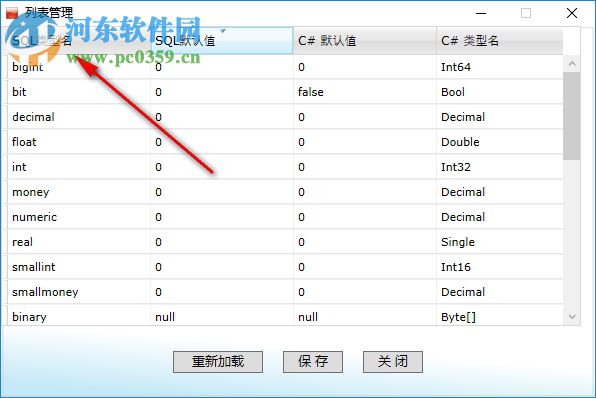The width and height of the screenshot is (596, 398).
Task: Click the 'Single' C# type cell
Action: (x=499, y=242)
